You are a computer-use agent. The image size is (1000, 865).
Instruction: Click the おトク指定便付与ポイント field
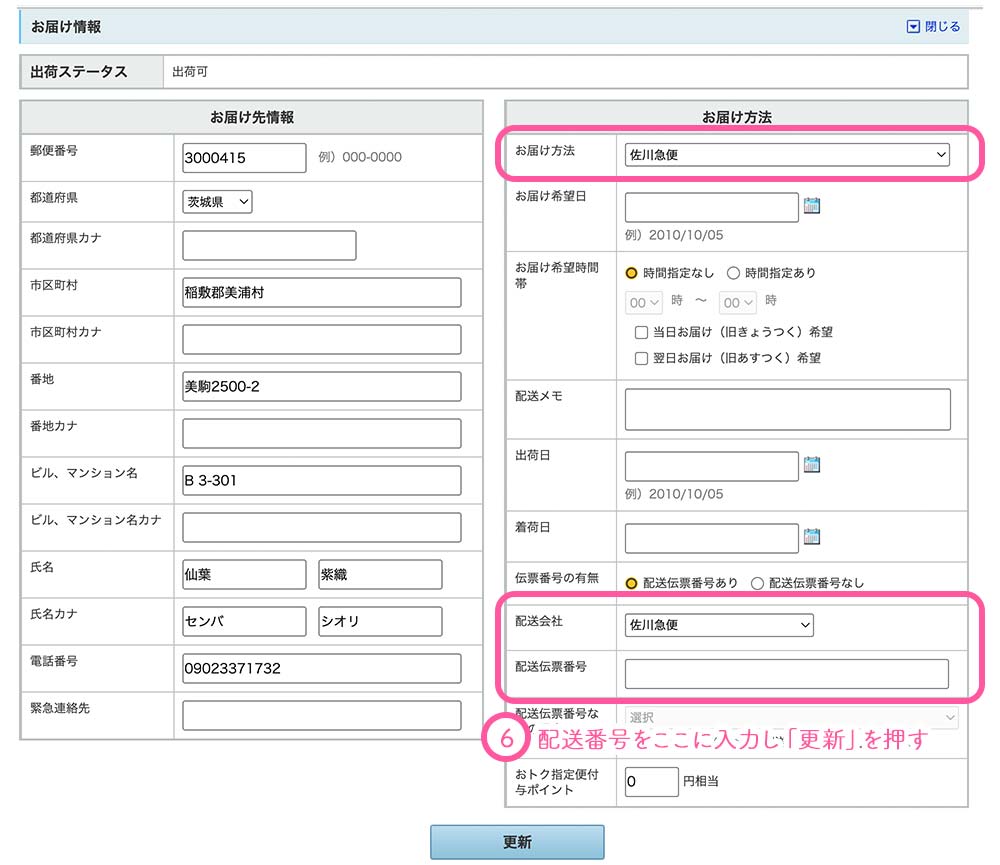(651, 782)
